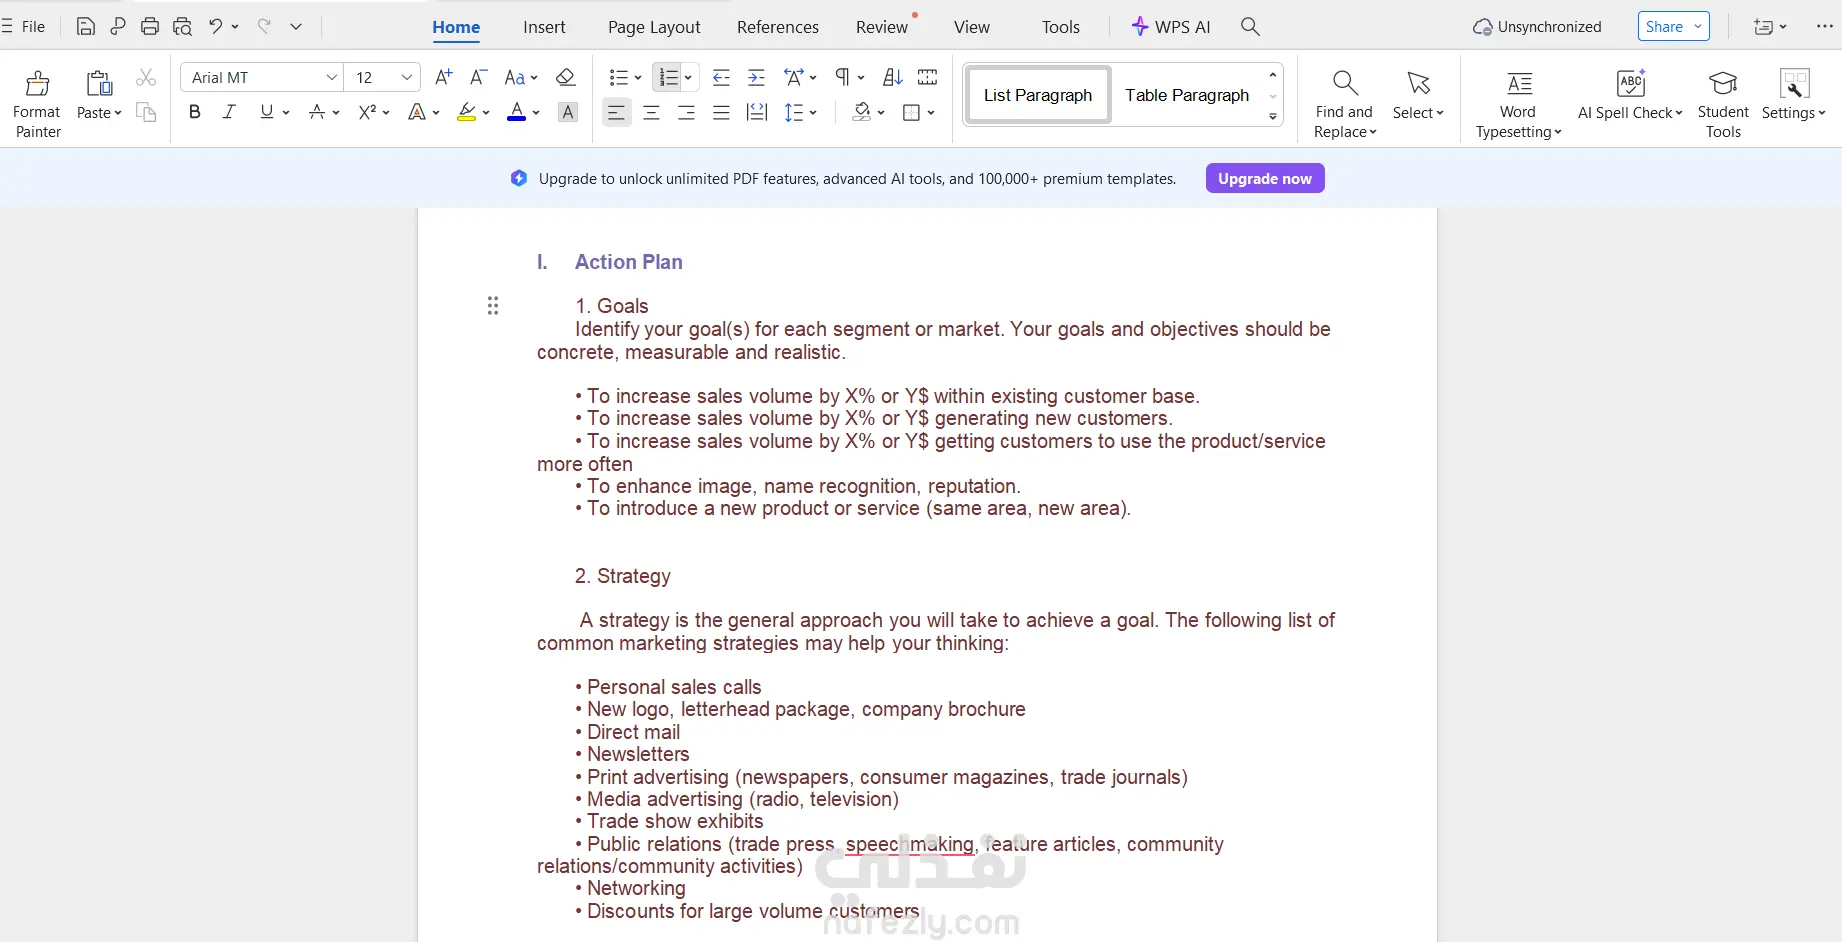1842x942 pixels.
Task: Click the distributed alignment icon
Action: pyautogui.click(x=757, y=112)
